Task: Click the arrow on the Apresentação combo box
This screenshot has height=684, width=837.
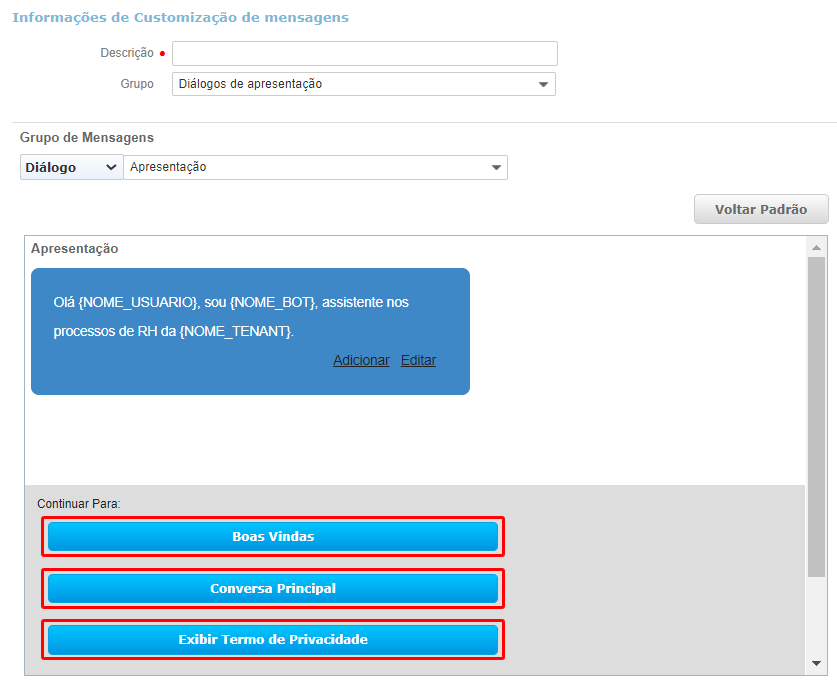Action: (496, 168)
